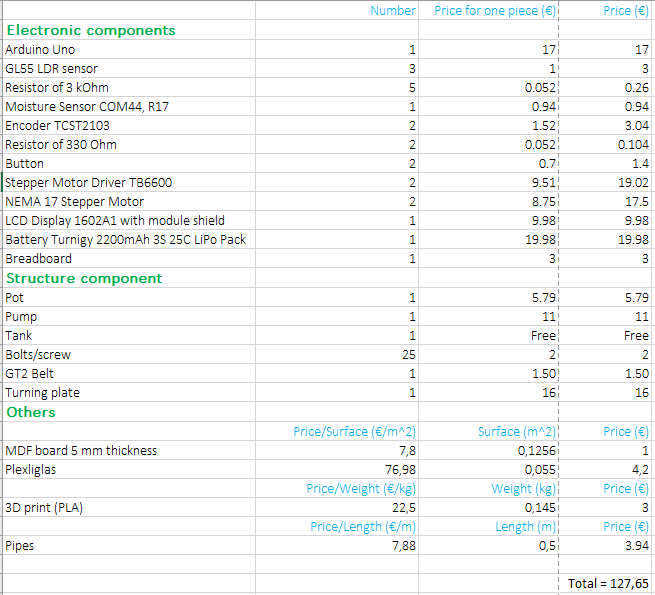The image size is (655, 595).
Task: Click the 'Bolts/screw' cell
Action: pos(129,354)
